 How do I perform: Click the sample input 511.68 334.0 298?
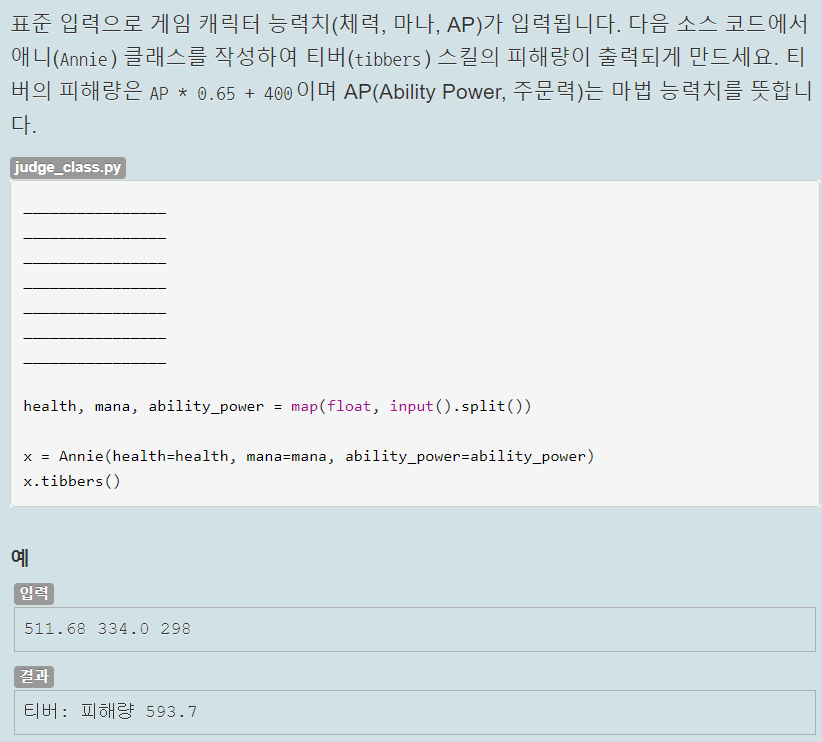107,629
